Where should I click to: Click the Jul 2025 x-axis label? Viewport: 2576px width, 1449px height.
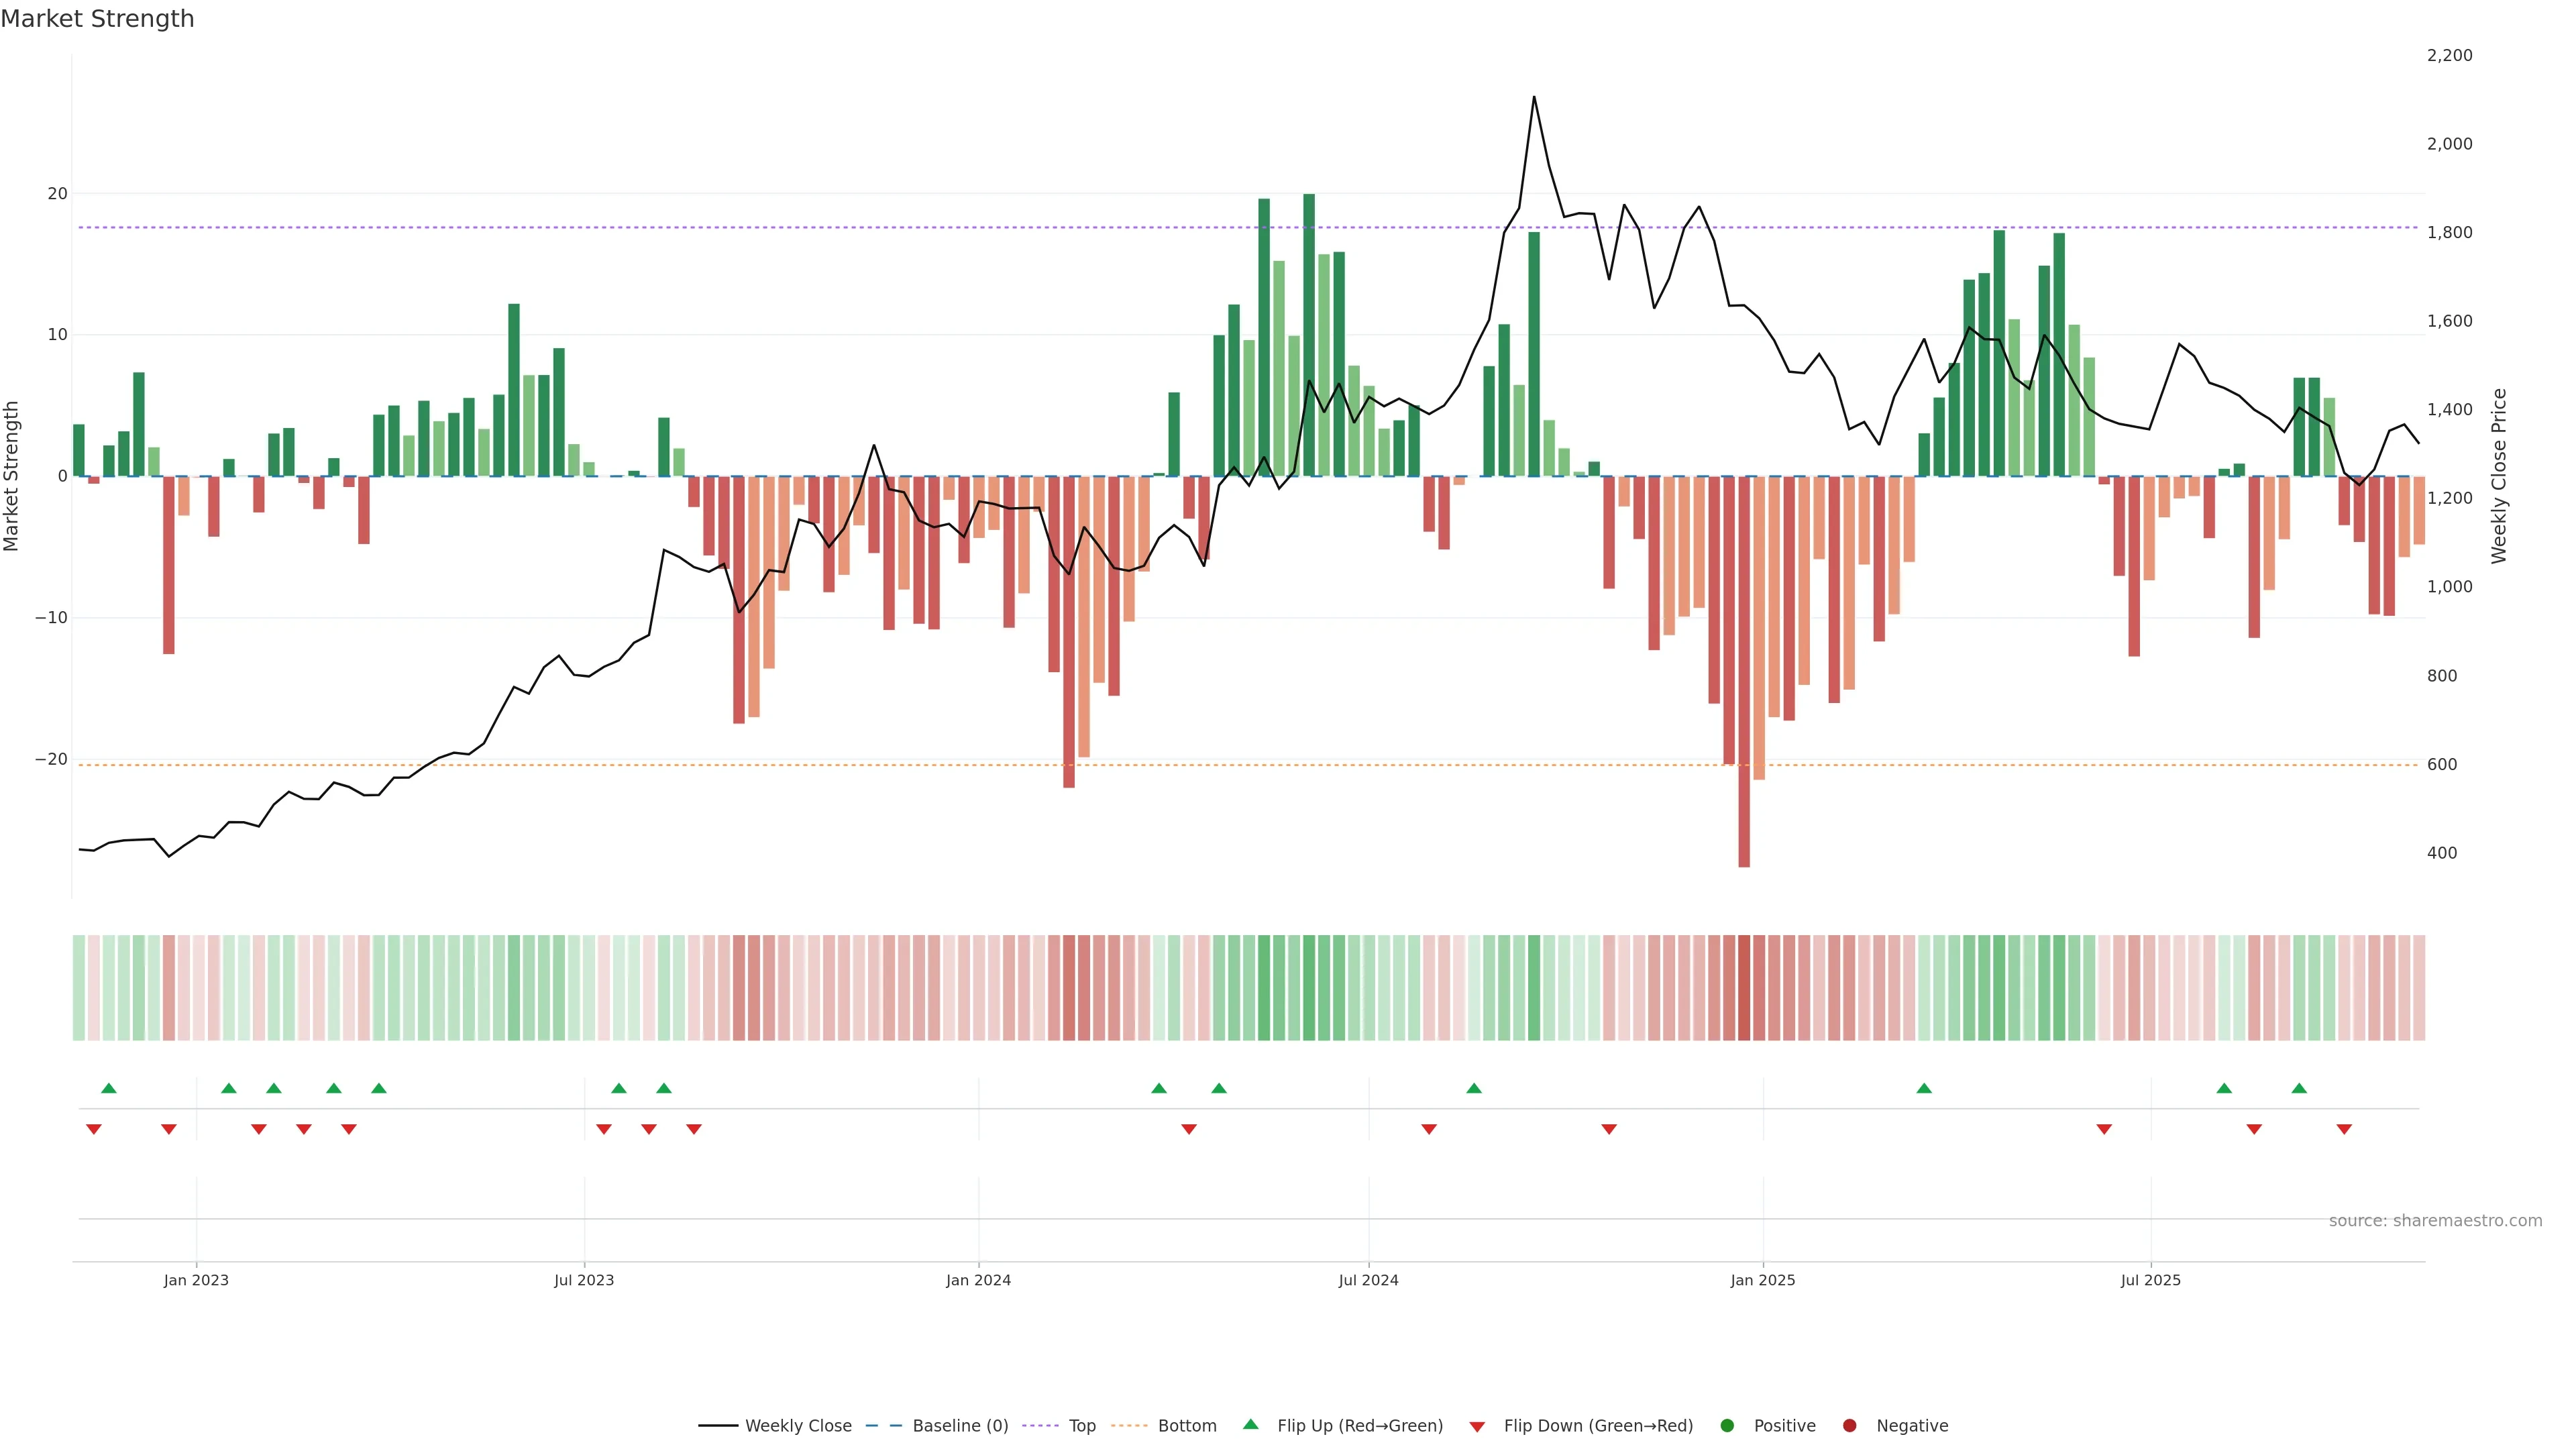pyautogui.click(x=2150, y=1280)
